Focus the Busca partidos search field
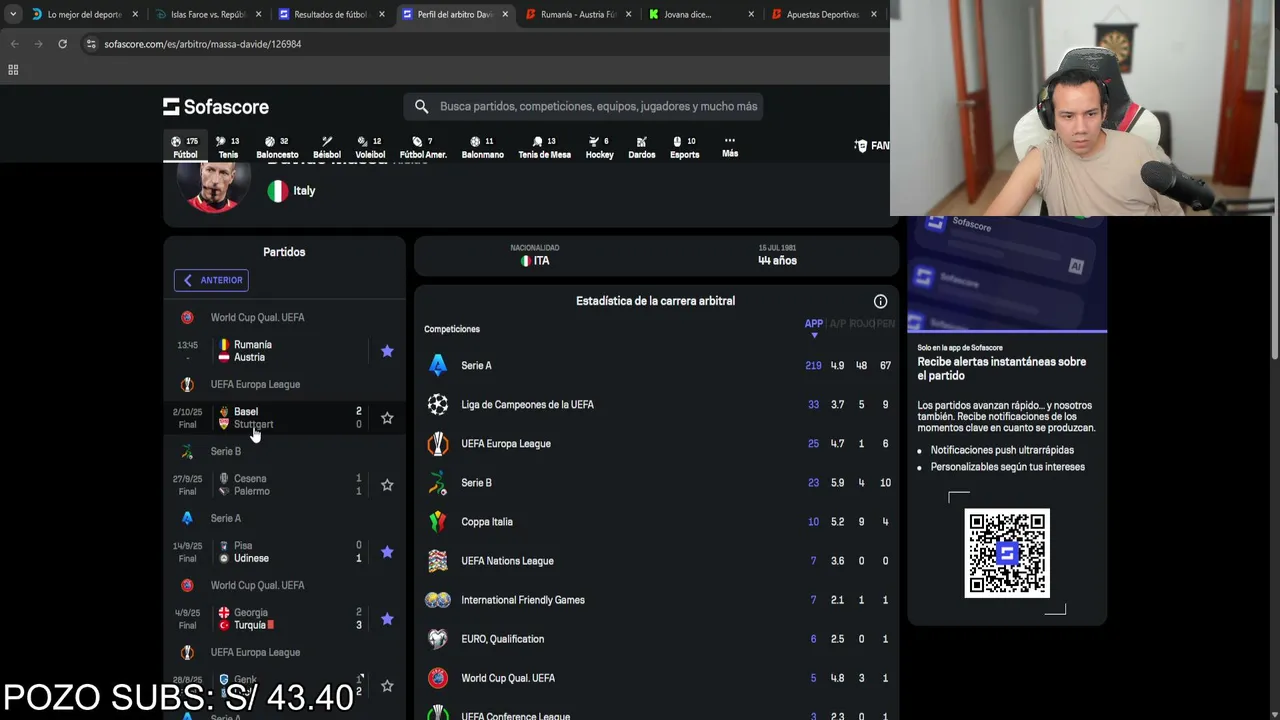Screen dimensions: 1280x720 click(x=584, y=106)
